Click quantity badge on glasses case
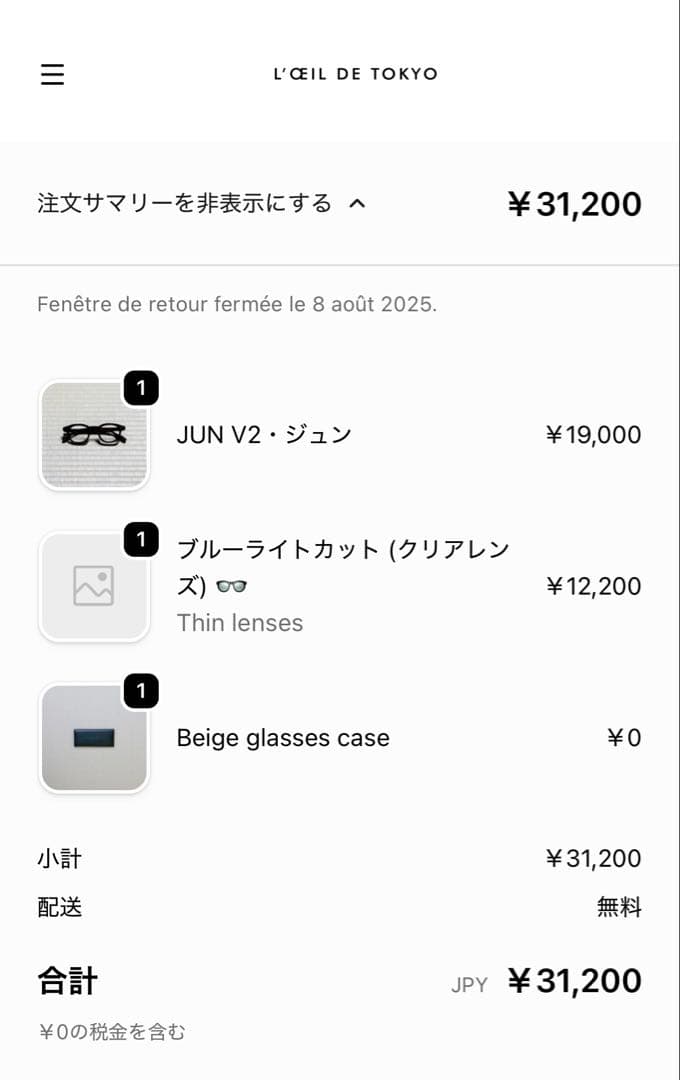The width and height of the screenshot is (680, 1080). coord(141,691)
